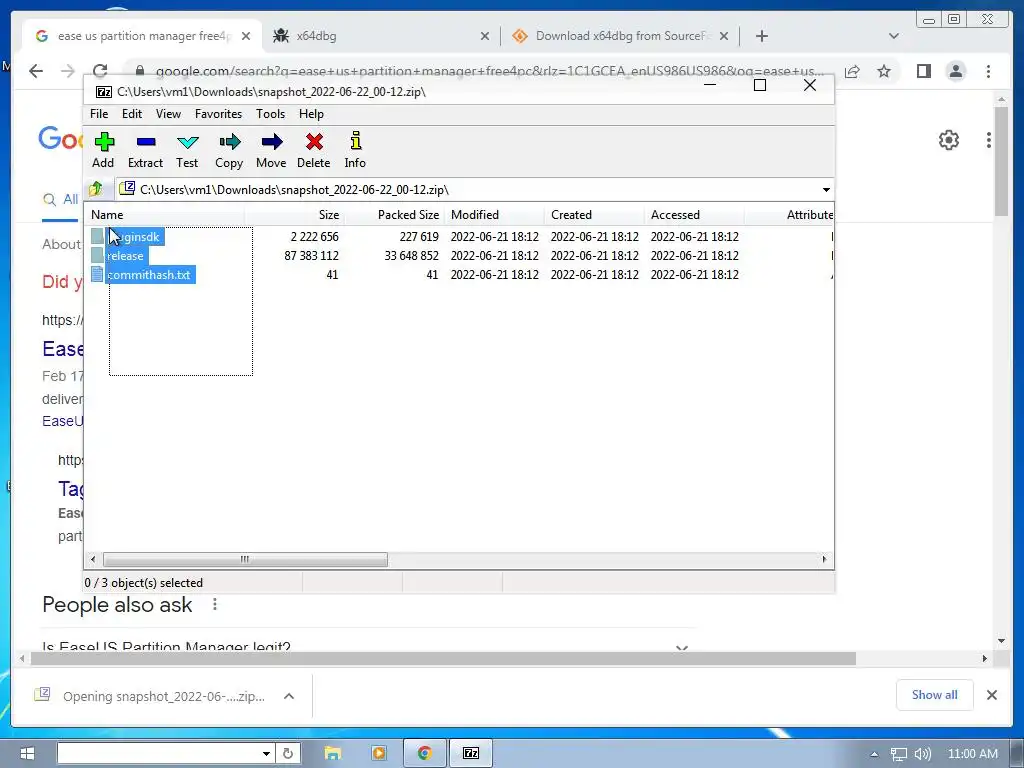Click the Chrome forward arrow
This screenshot has width=1024, height=768.
tap(68, 71)
